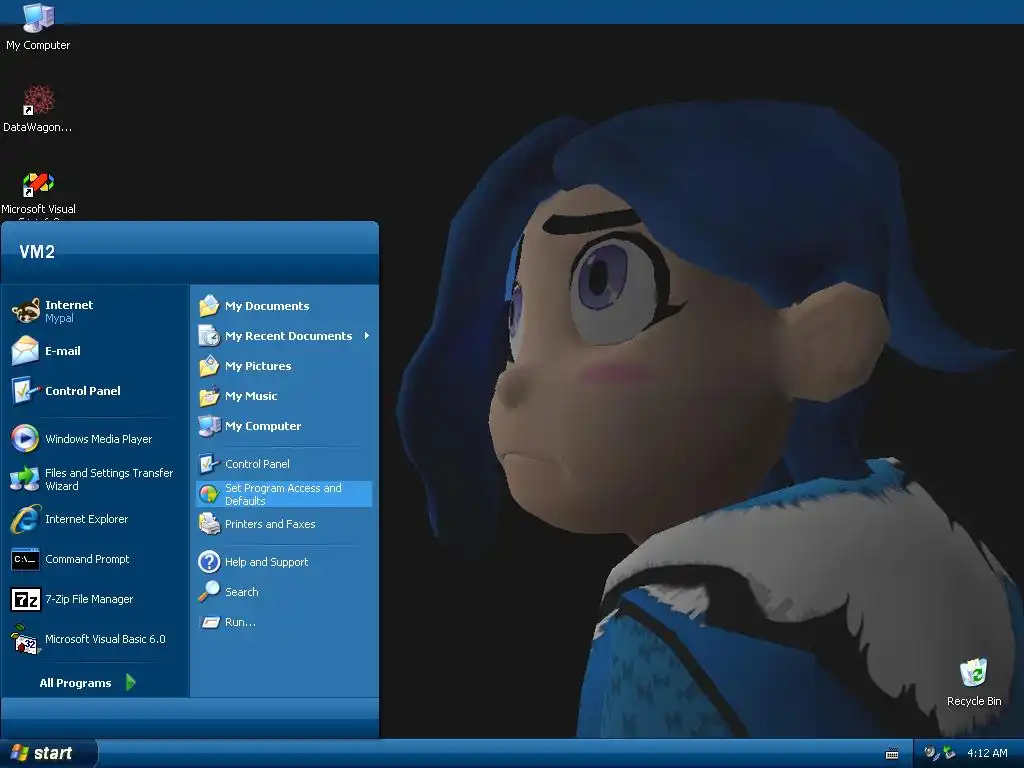
Task: Click the Run... label
Action: point(240,622)
